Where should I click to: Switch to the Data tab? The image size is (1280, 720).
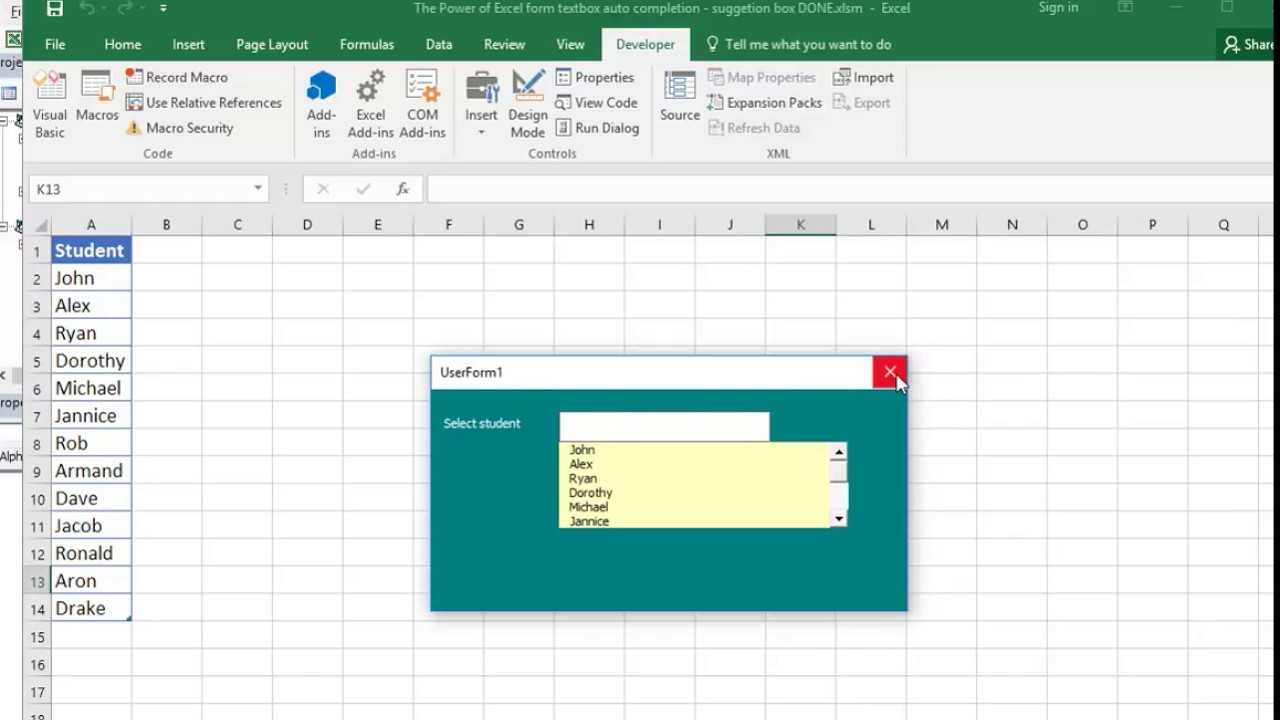(439, 44)
